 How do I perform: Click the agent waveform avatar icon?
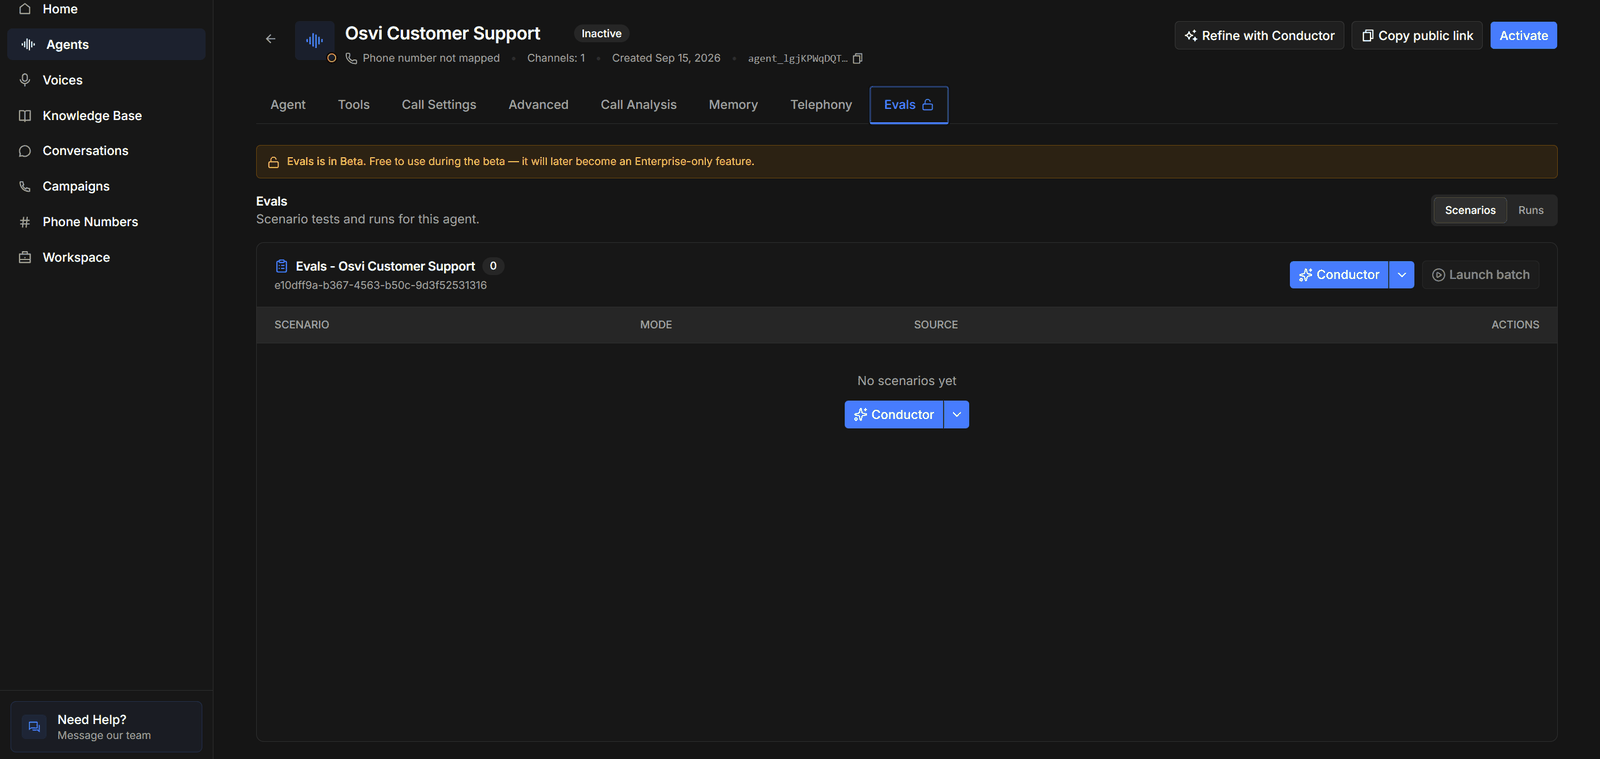pyautogui.click(x=314, y=40)
